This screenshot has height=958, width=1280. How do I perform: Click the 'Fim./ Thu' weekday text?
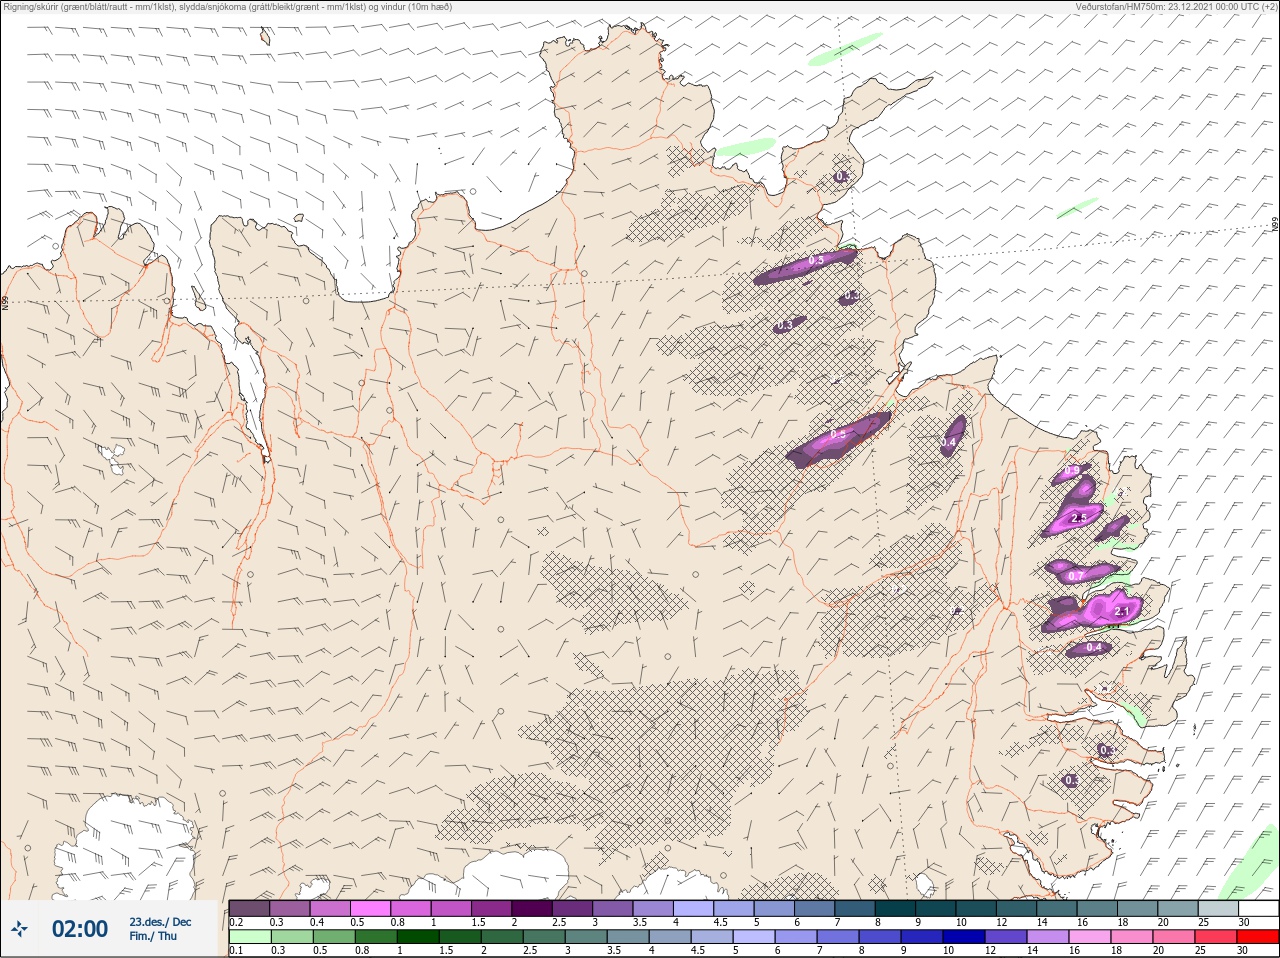click(x=153, y=936)
